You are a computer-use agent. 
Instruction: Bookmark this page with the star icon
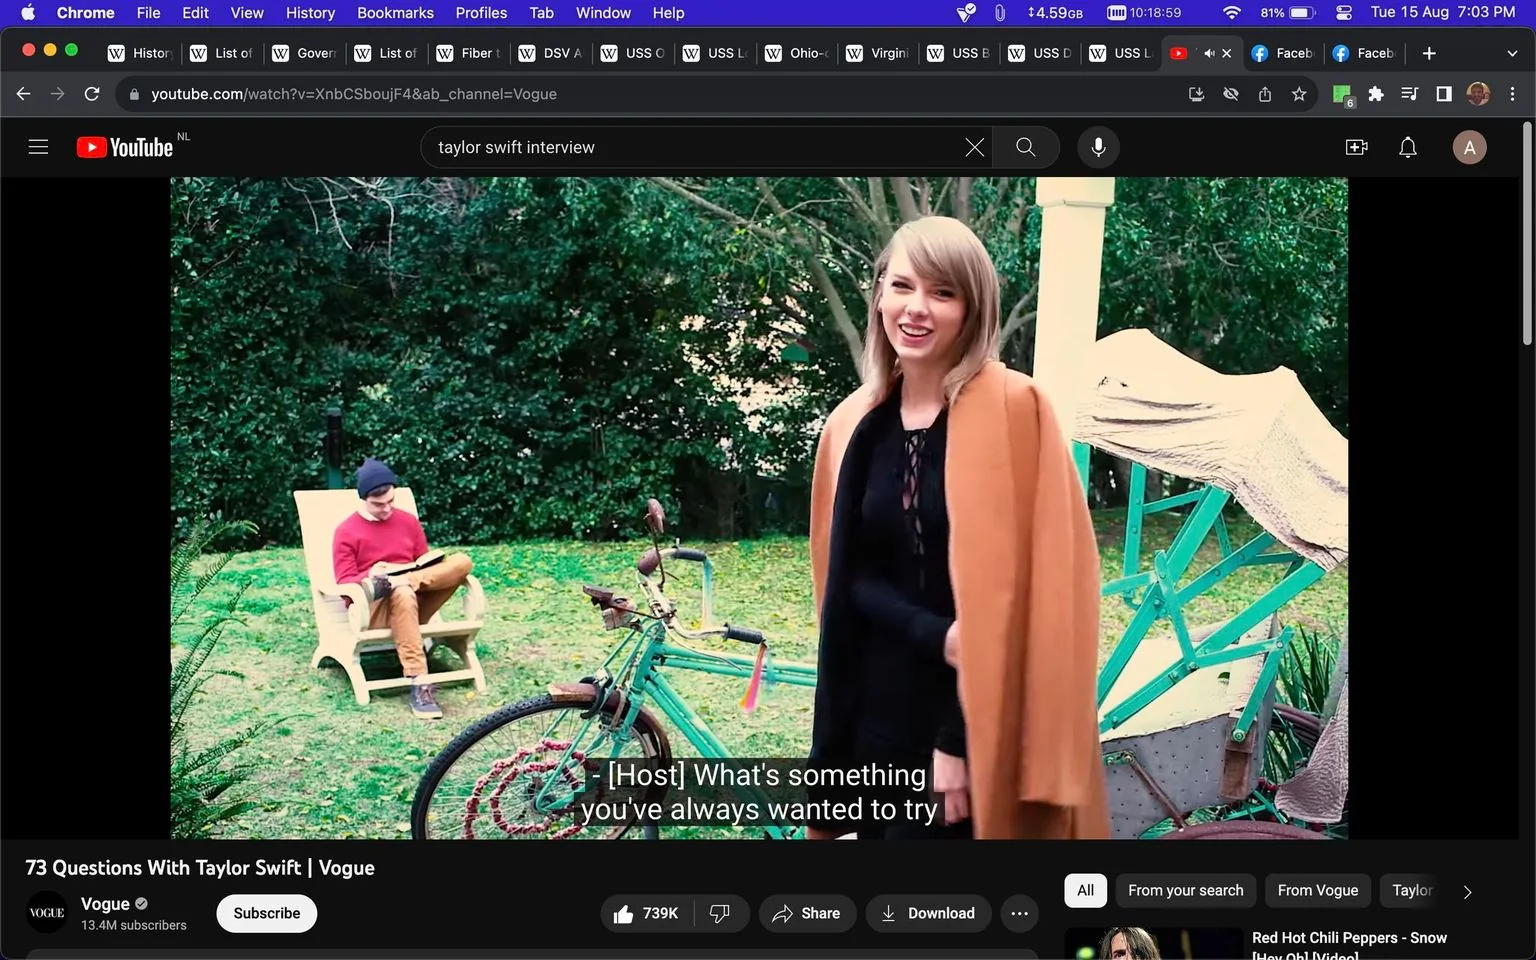[x=1299, y=94]
